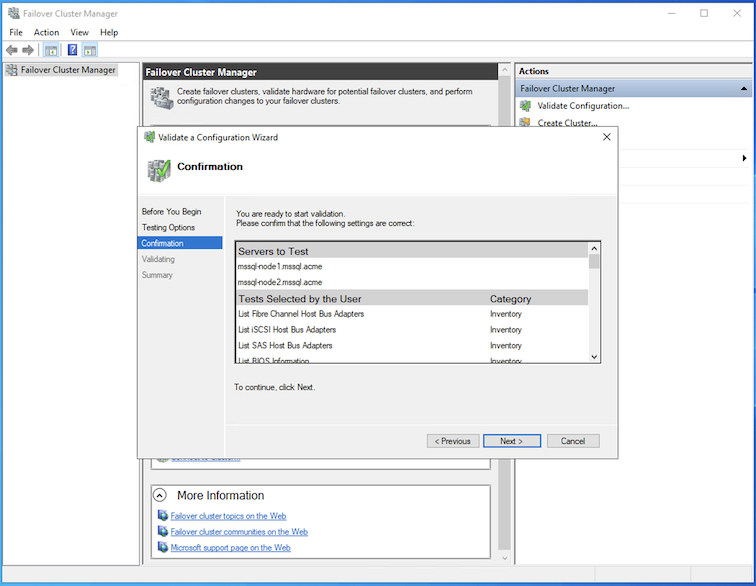Click the wizard title bar icon
The width and height of the screenshot is (756, 586).
pyautogui.click(x=149, y=137)
